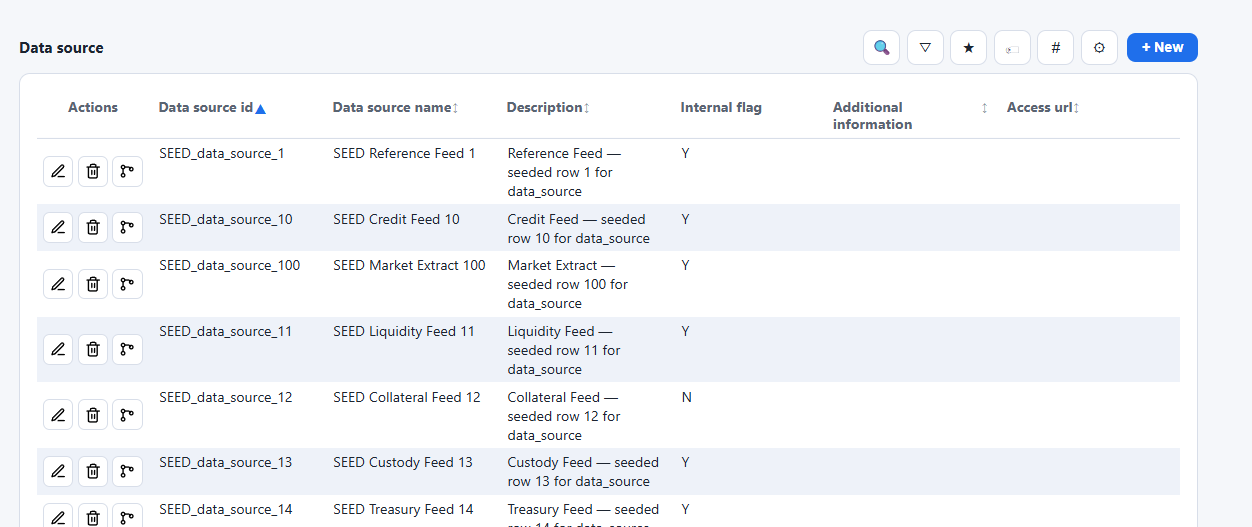1252x527 pixels.
Task: Delete row SEED_data_source_13 with trash icon
Action: click(x=93, y=470)
